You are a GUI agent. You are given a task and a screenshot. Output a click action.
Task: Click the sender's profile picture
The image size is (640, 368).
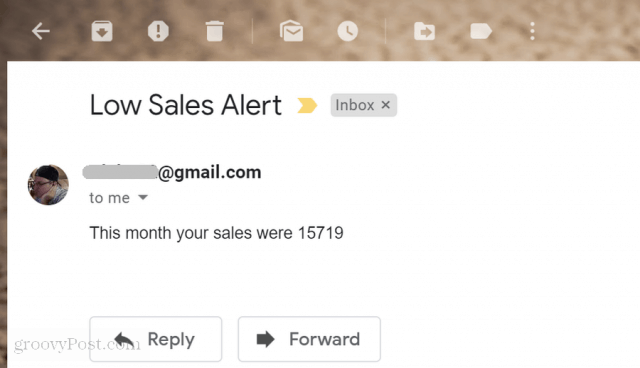click(x=48, y=185)
